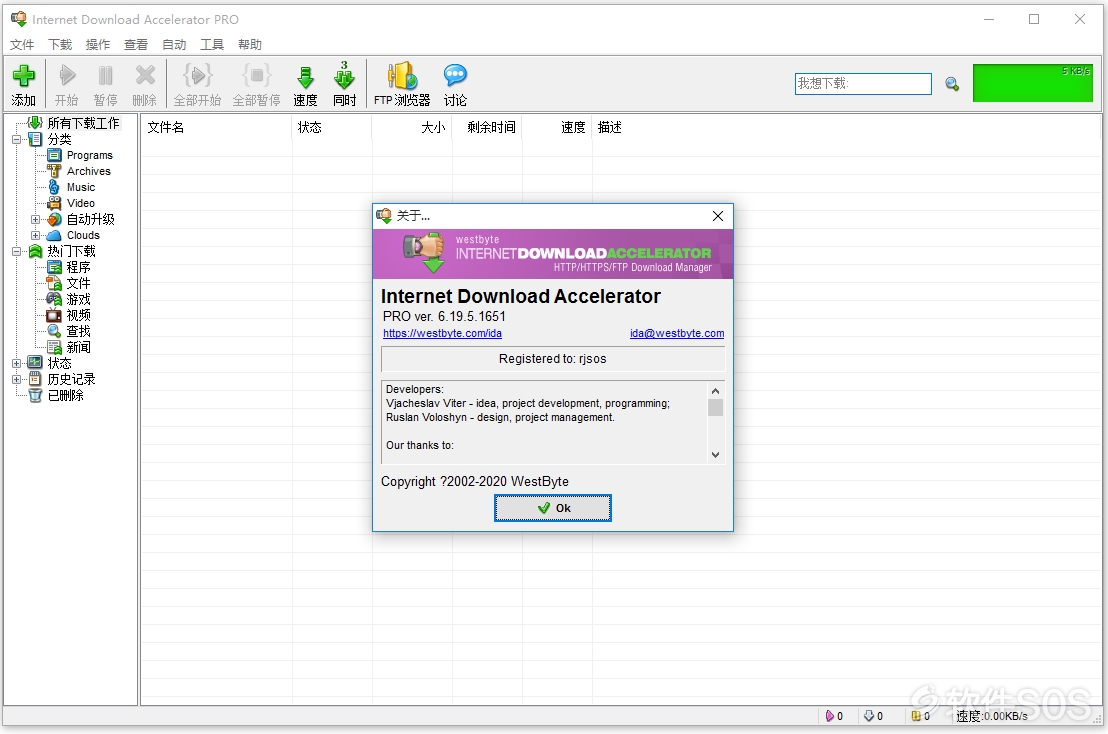Collapse the 分类 tree node

click(16, 139)
